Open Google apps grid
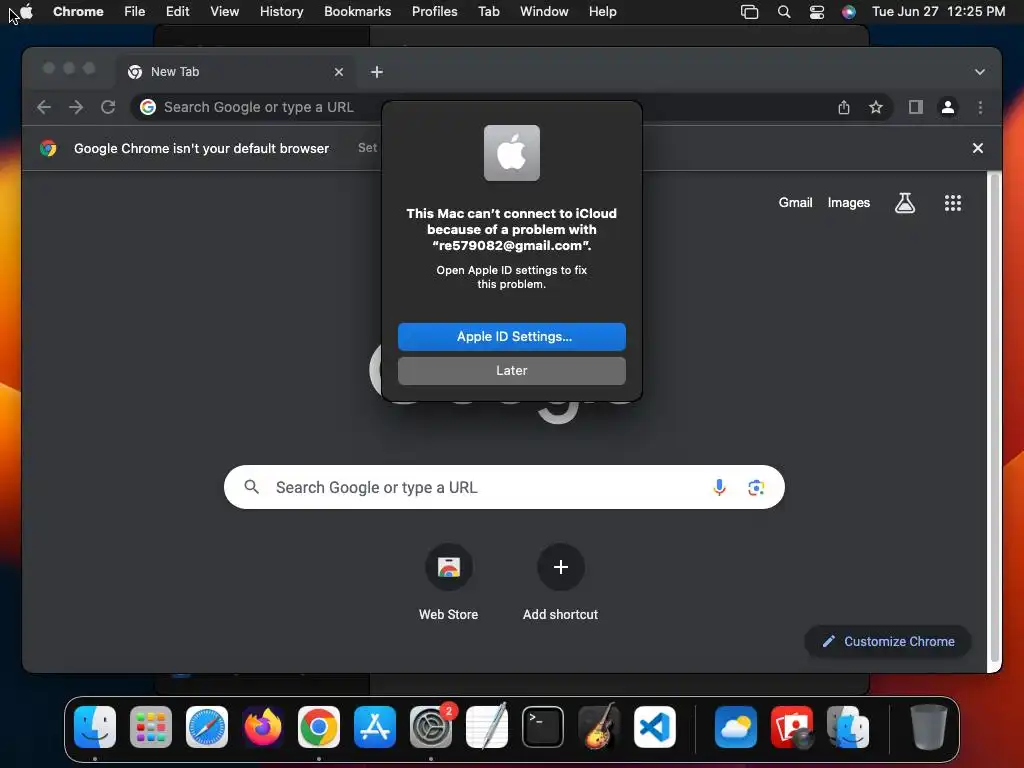 953,203
